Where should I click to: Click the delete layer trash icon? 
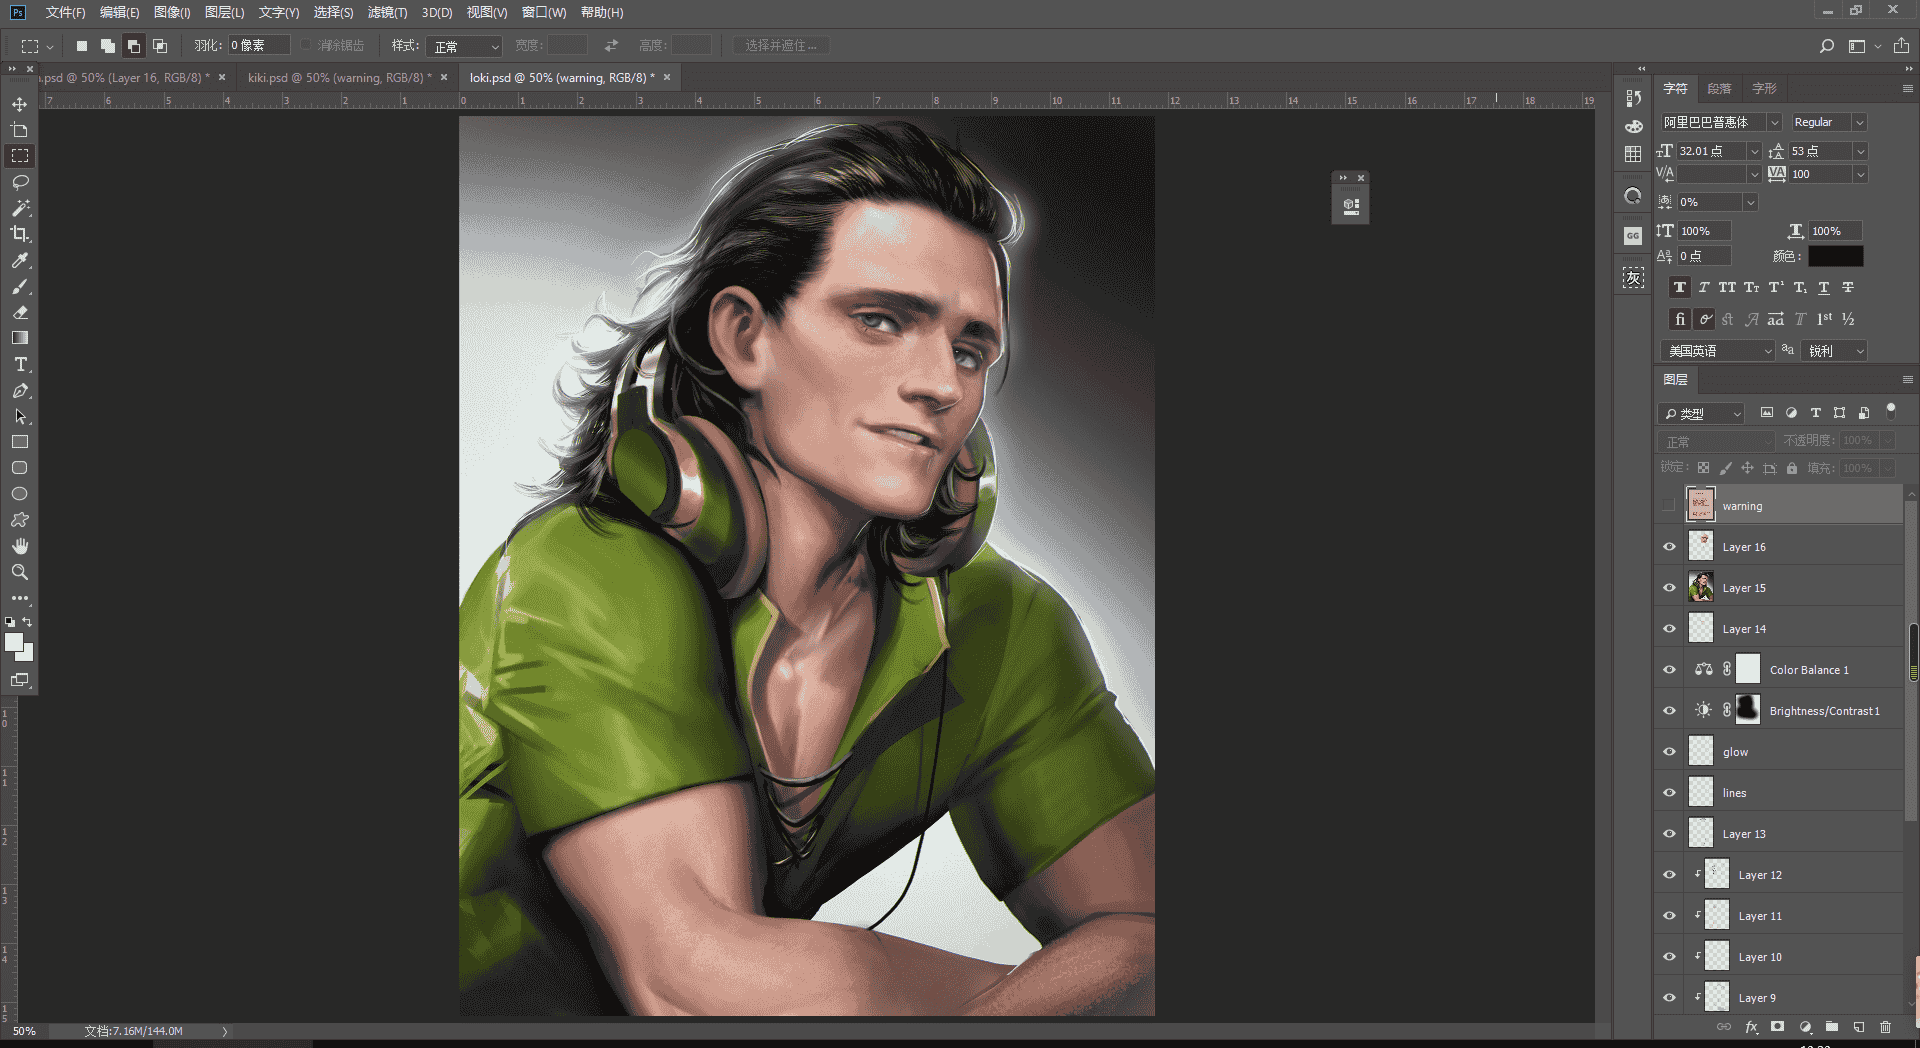pos(1885,1027)
